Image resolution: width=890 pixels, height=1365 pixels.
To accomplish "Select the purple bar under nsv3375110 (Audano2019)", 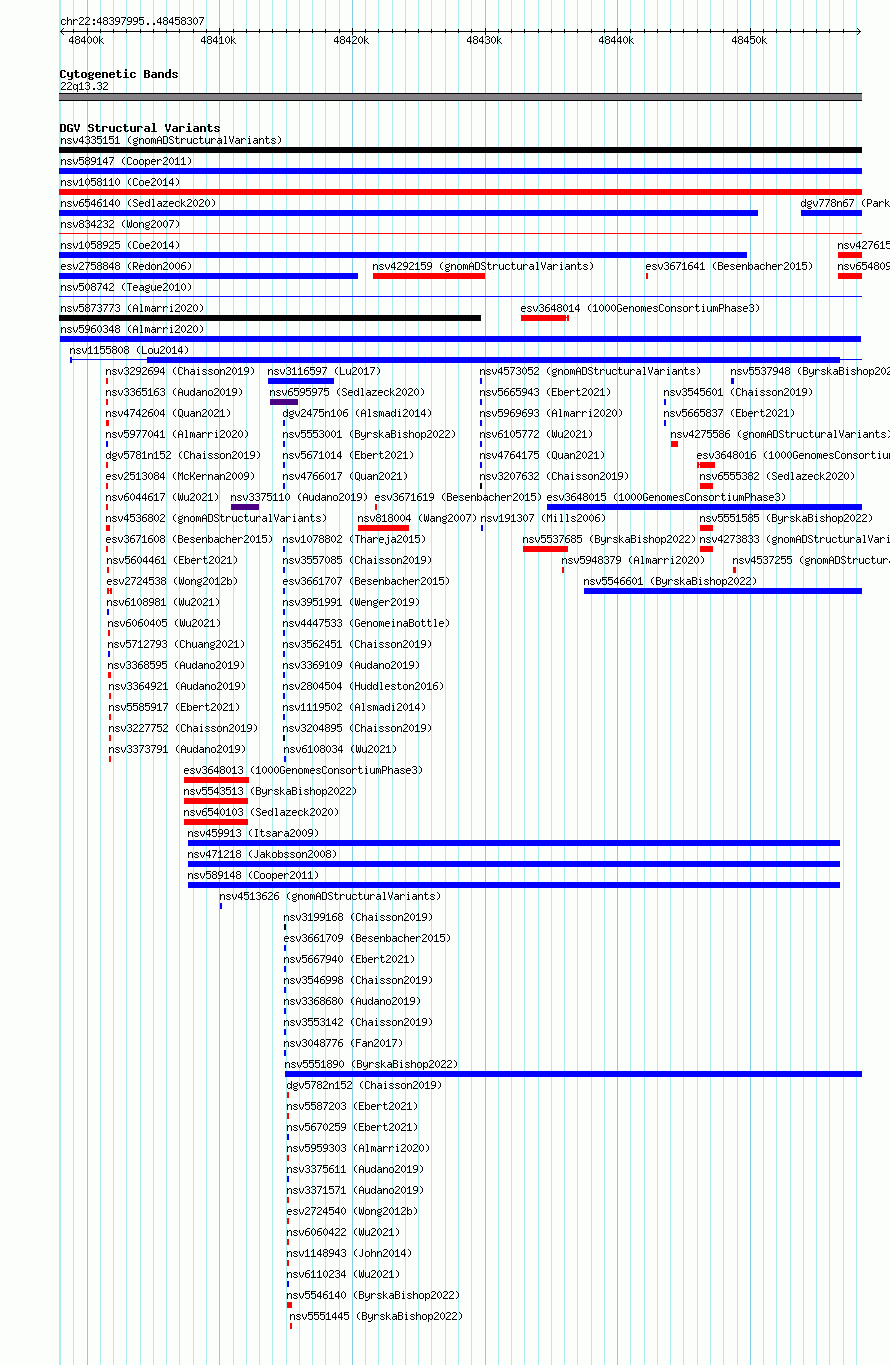I will (x=245, y=507).
